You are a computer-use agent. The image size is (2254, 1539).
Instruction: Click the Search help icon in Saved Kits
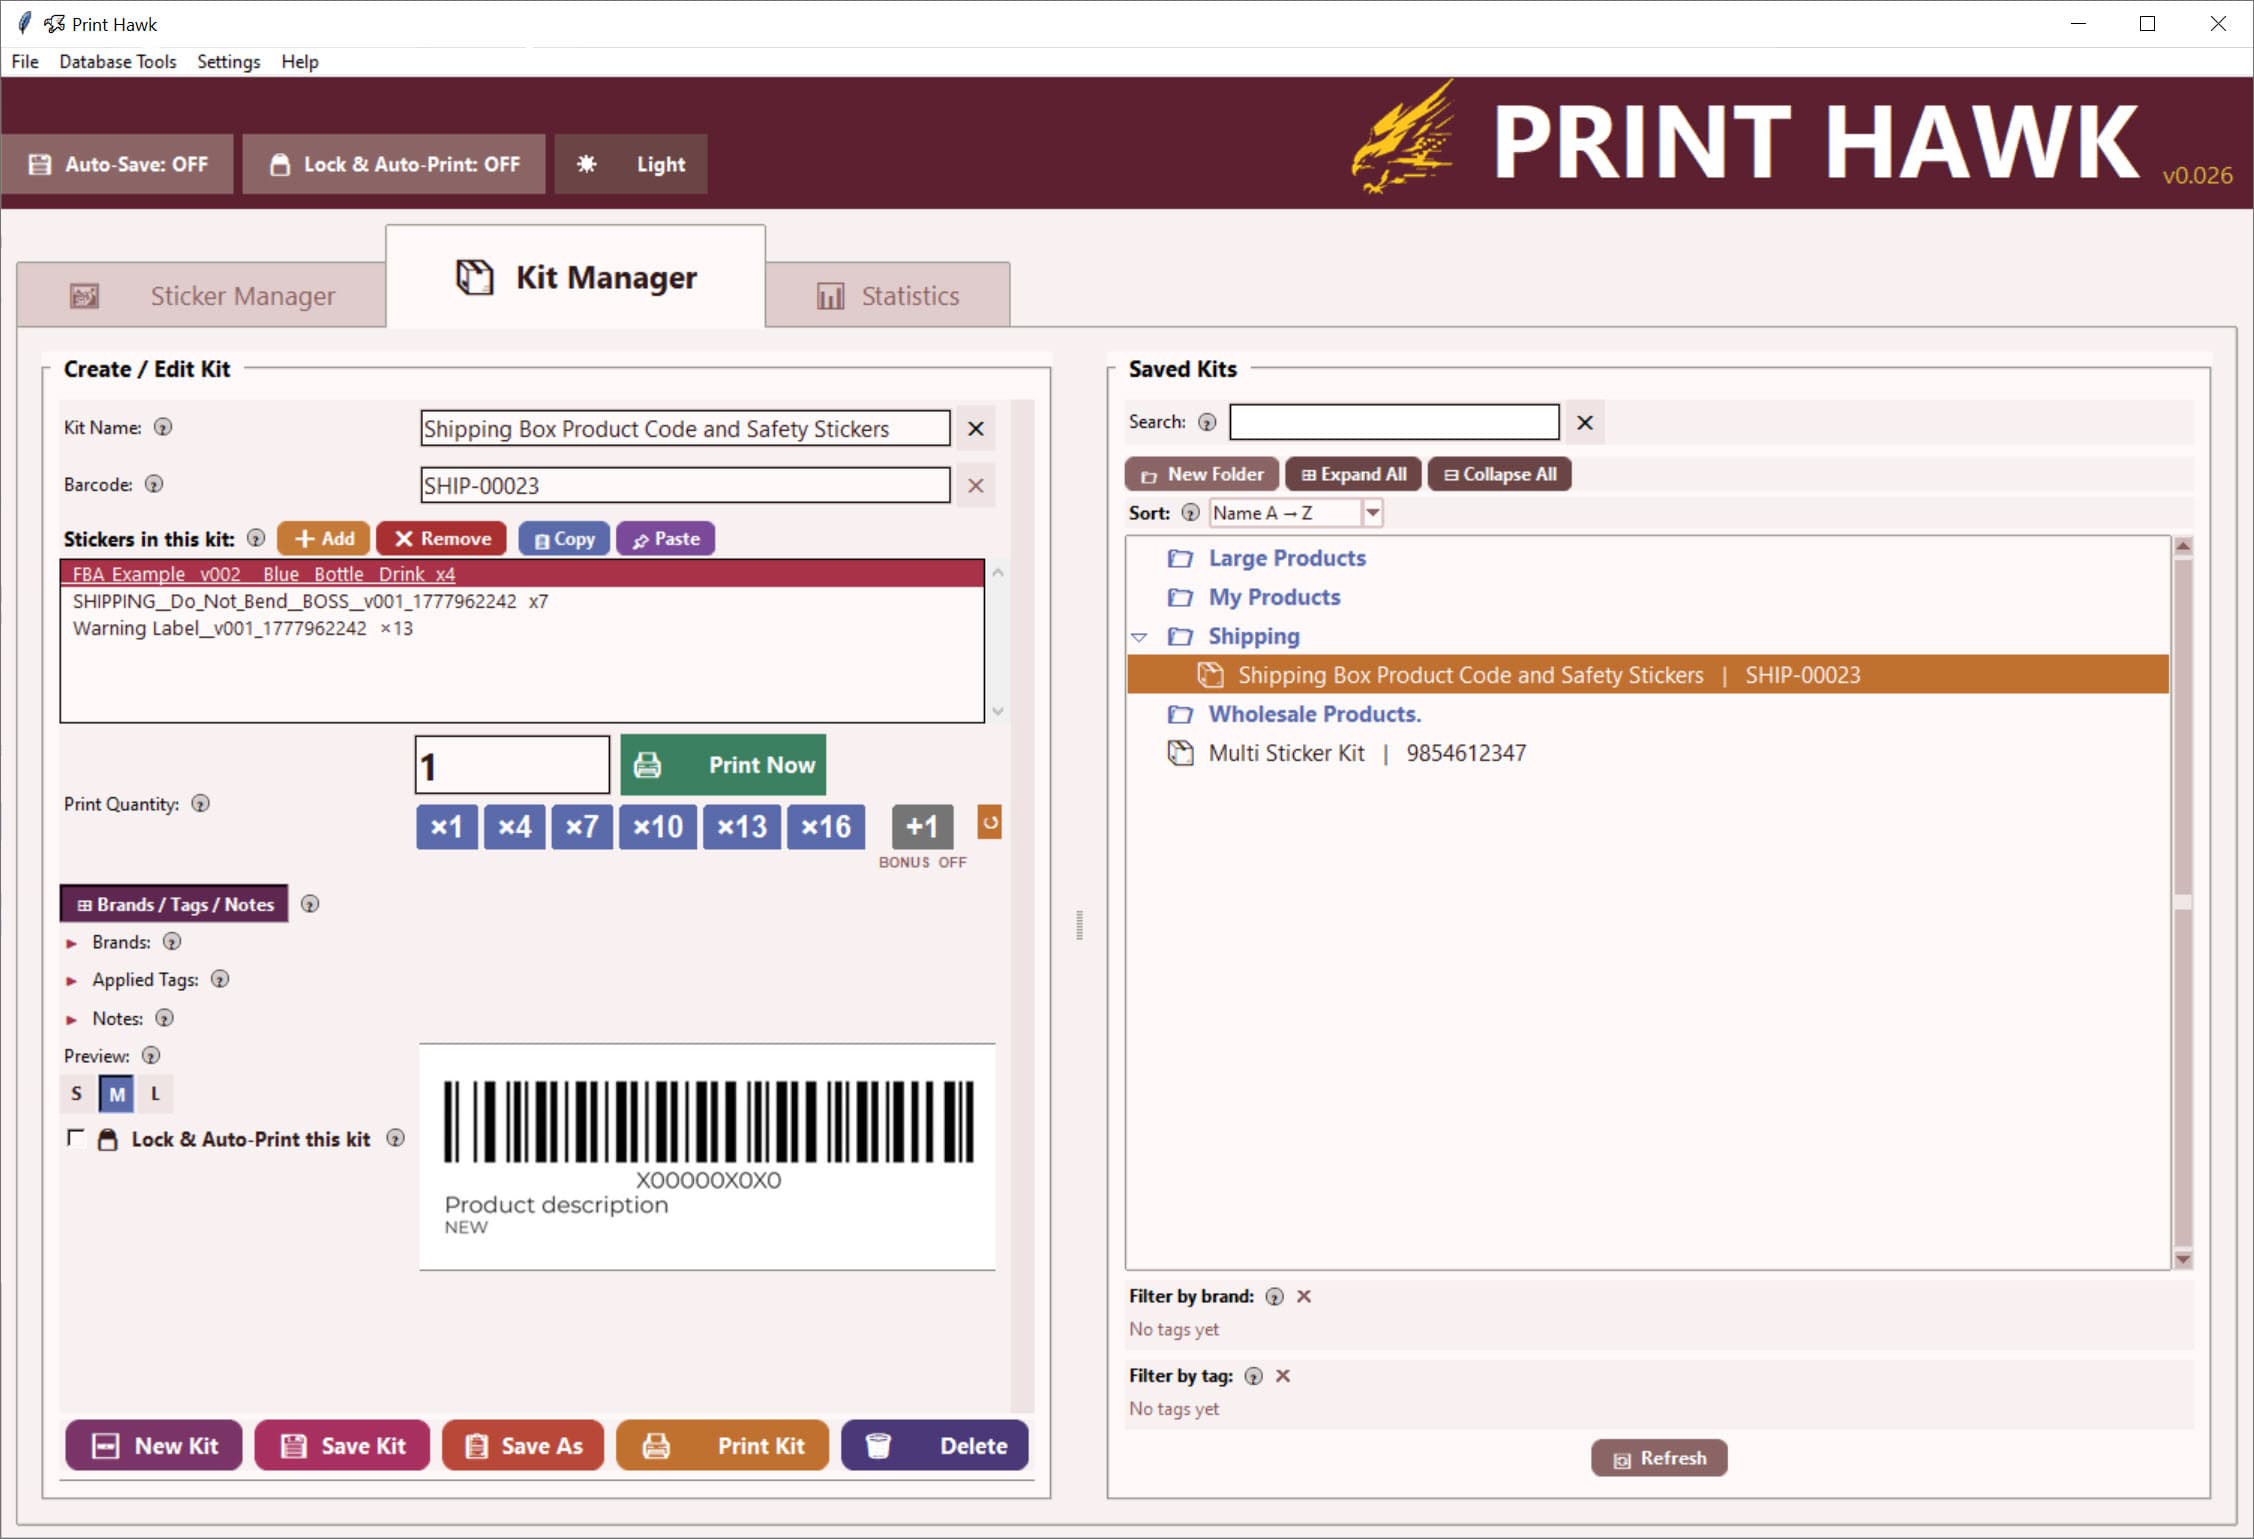click(x=1207, y=422)
